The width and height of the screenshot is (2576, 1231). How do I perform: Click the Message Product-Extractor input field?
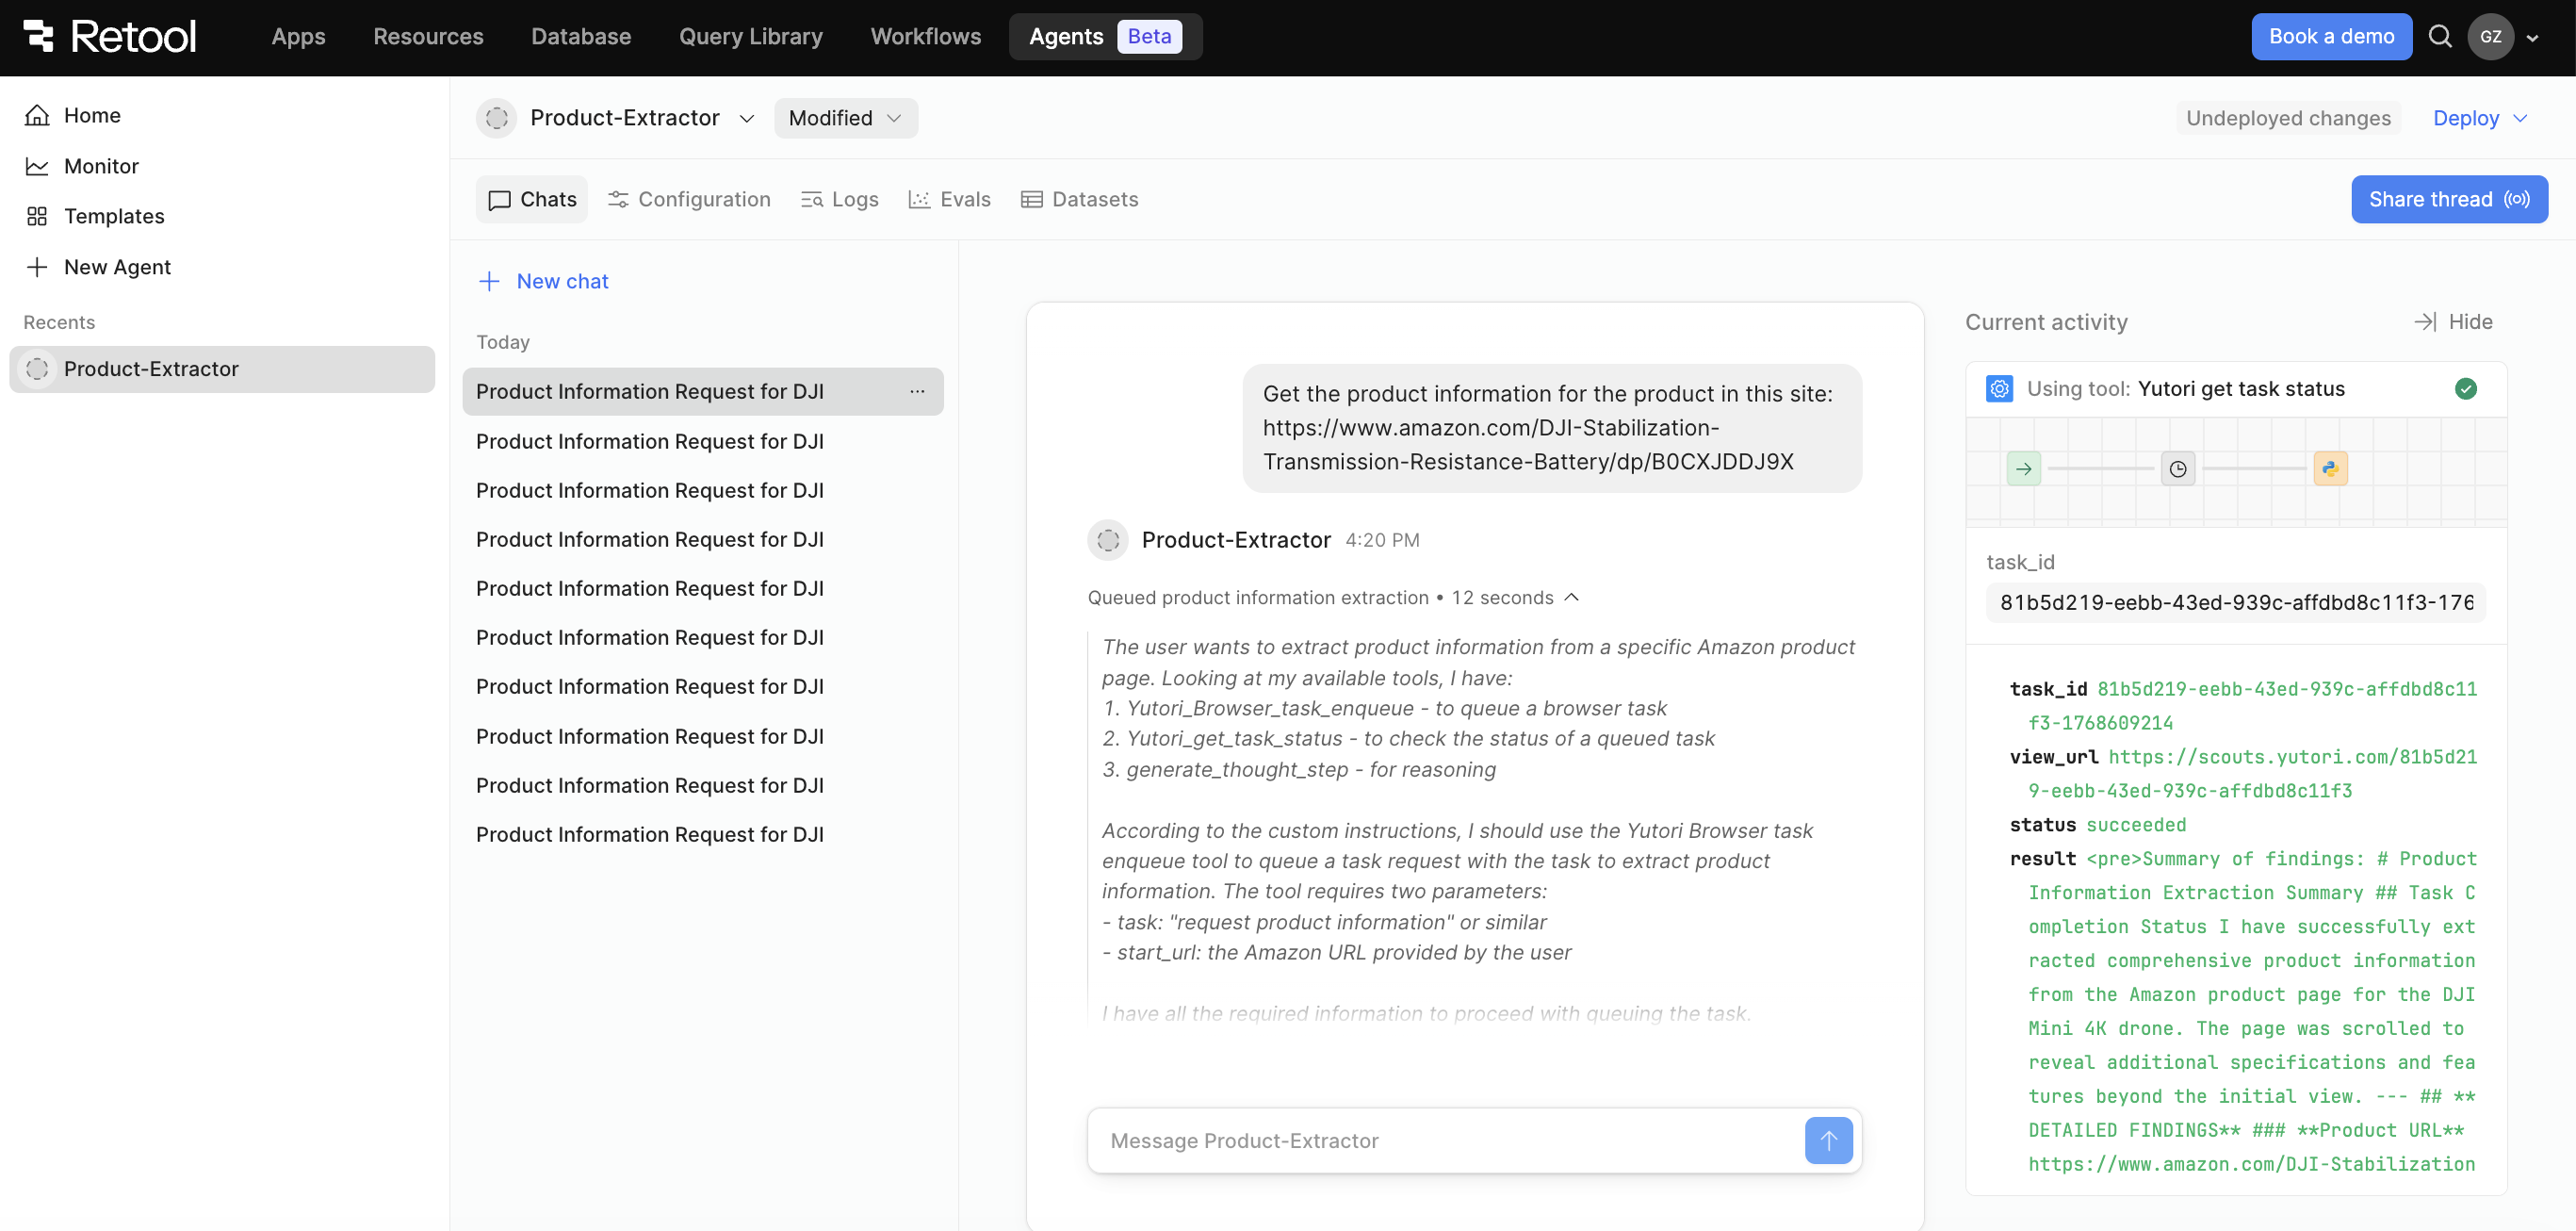[x=1440, y=1140]
